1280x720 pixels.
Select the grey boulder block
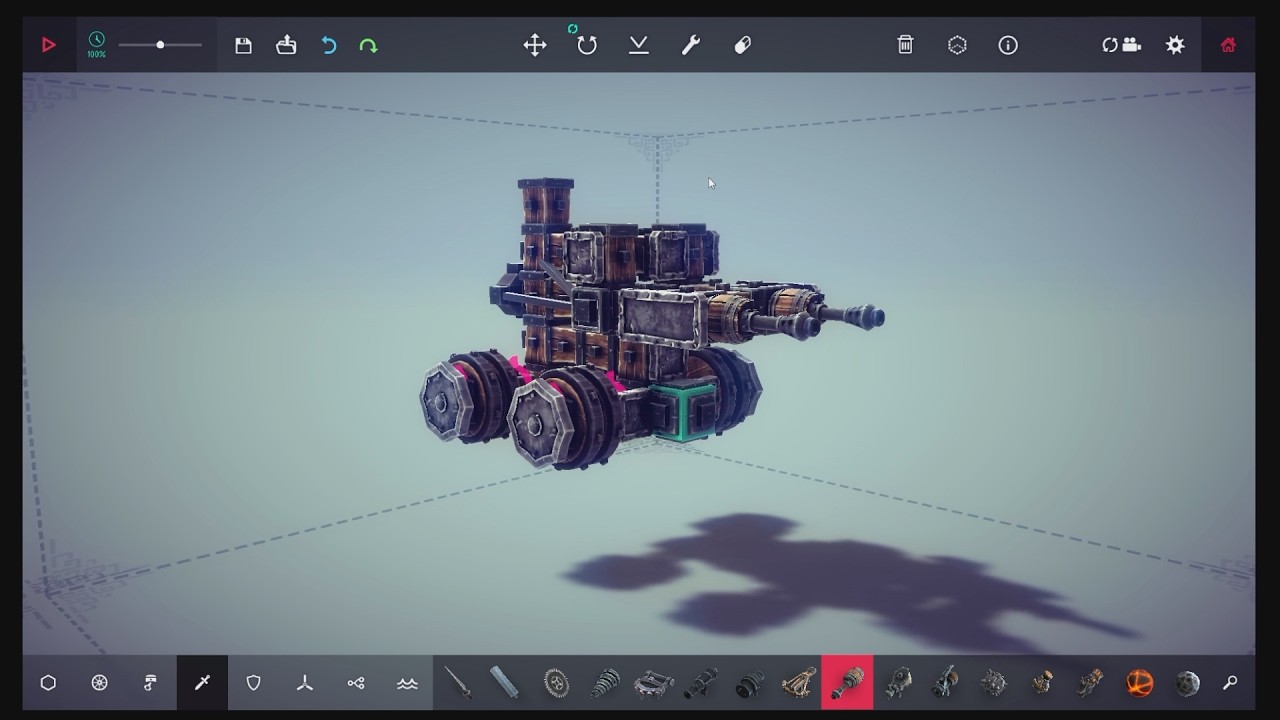tap(1187, 683)
